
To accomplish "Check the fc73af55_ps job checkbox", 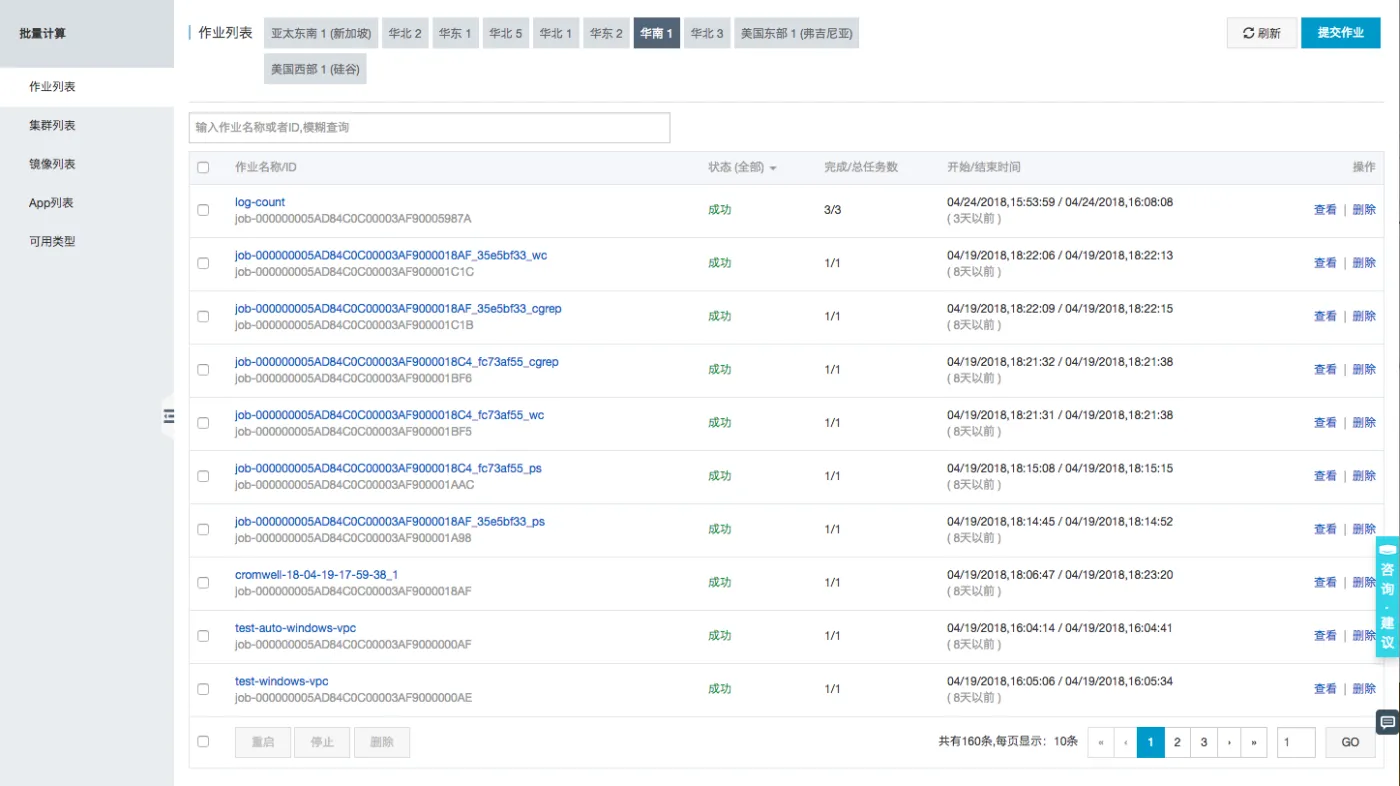I will [203, 476].
